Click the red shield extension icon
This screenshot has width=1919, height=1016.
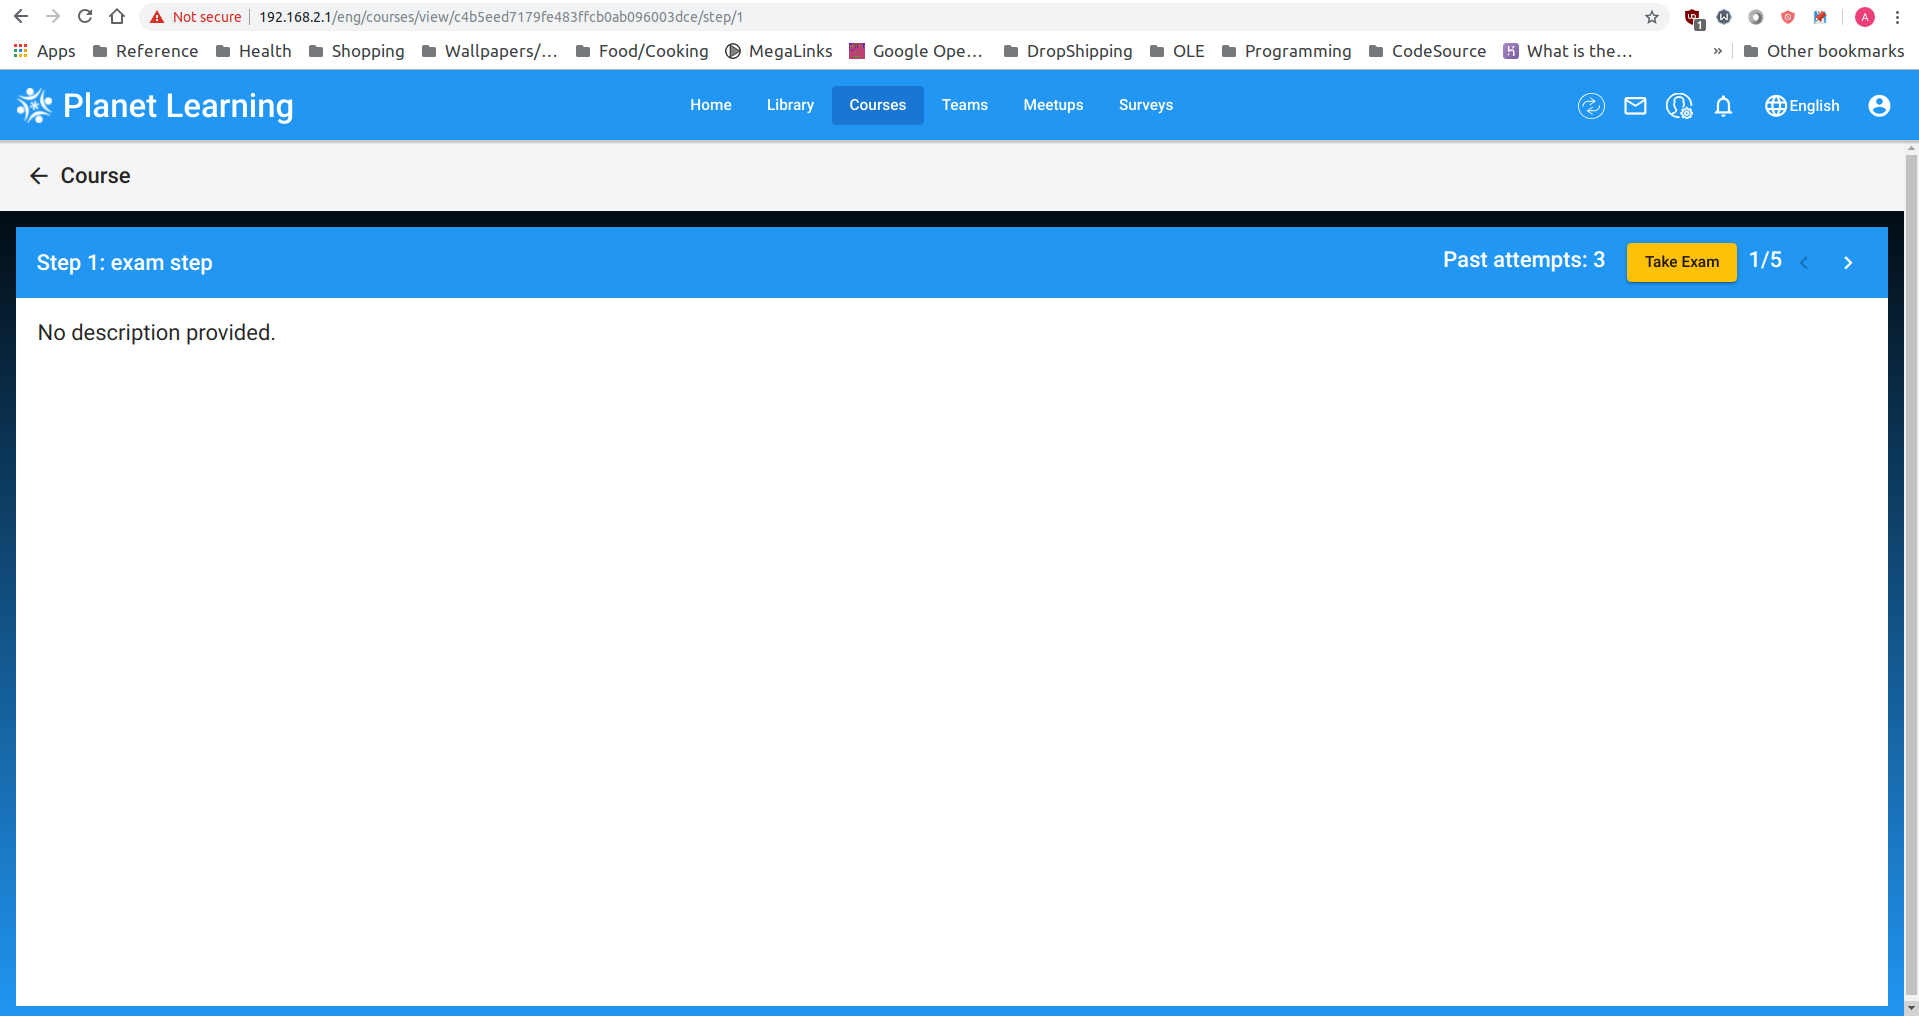pyautogui.click(x=1788, y=17)
